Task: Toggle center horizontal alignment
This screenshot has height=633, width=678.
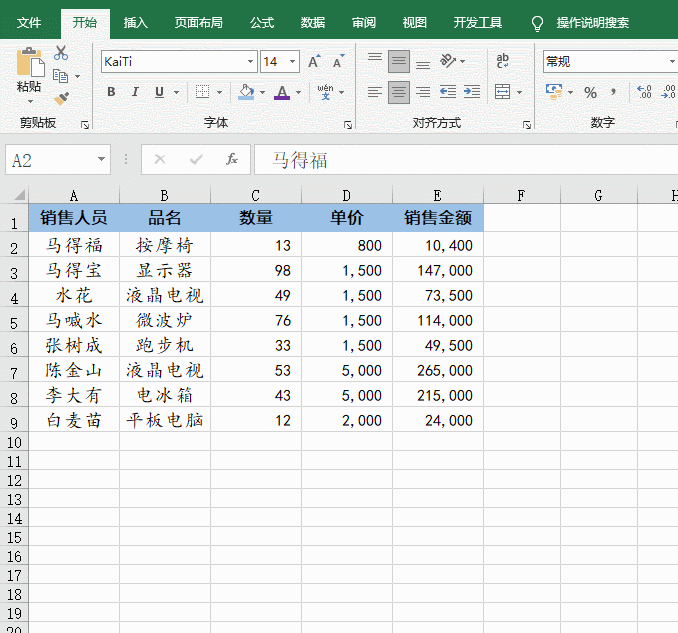Action: pos(399,92)
